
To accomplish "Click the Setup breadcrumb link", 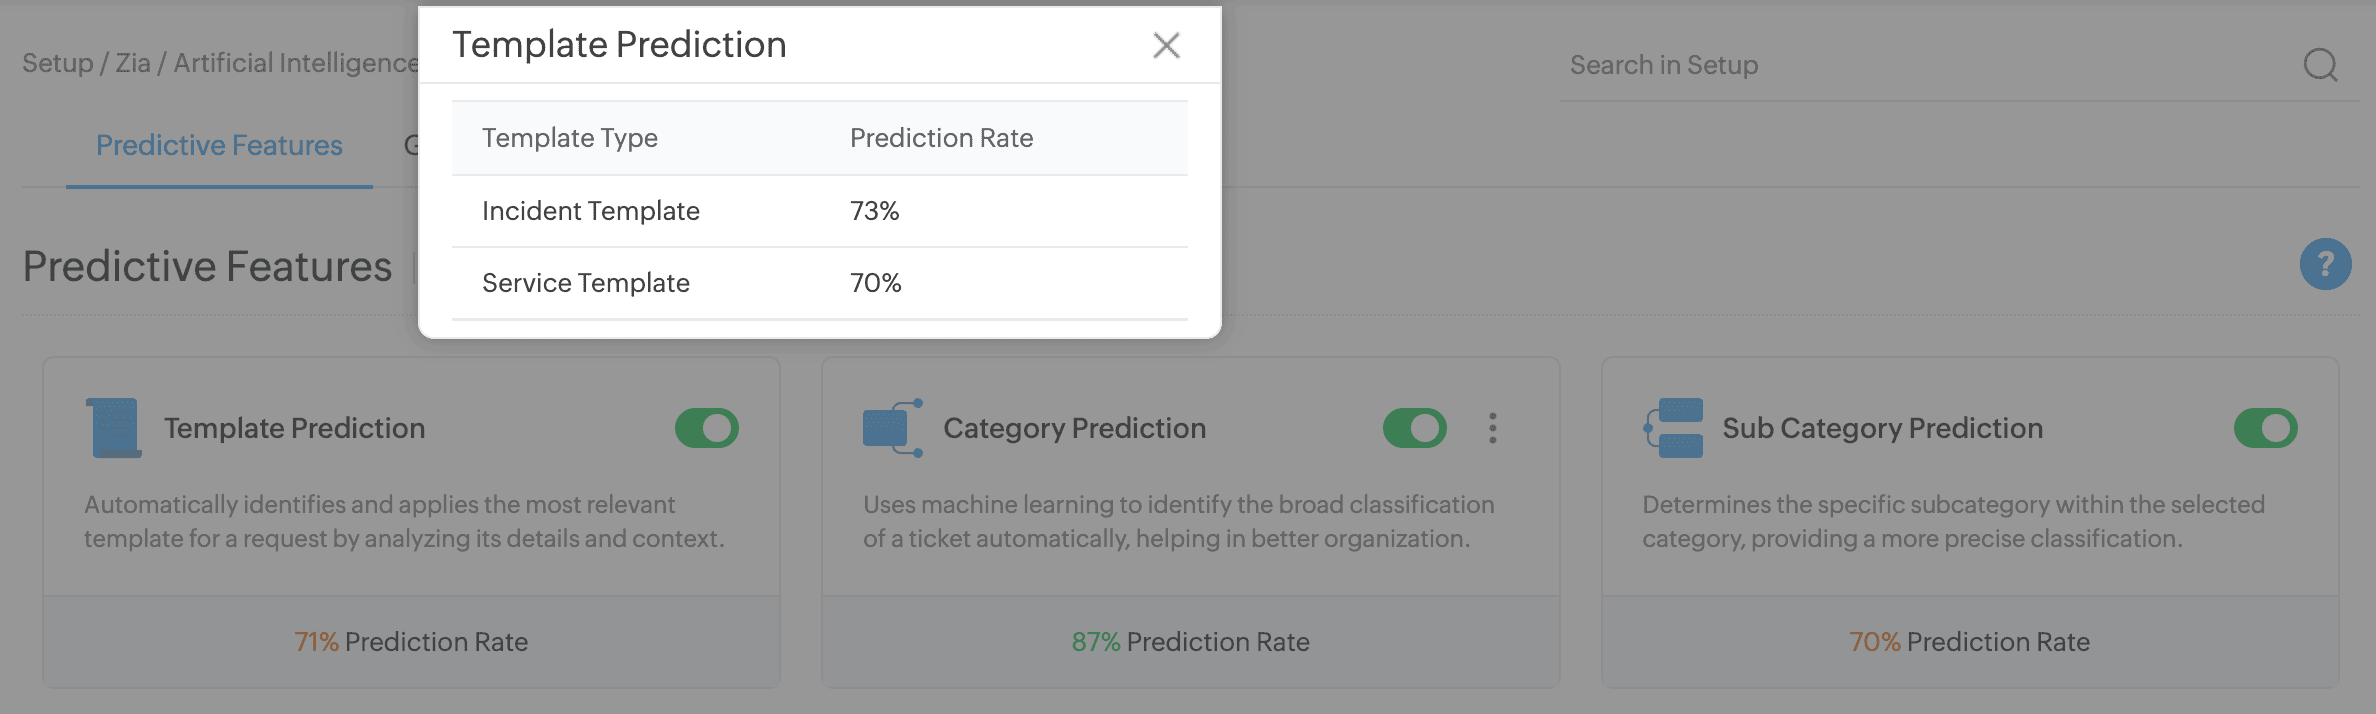I will coord(57,63).
